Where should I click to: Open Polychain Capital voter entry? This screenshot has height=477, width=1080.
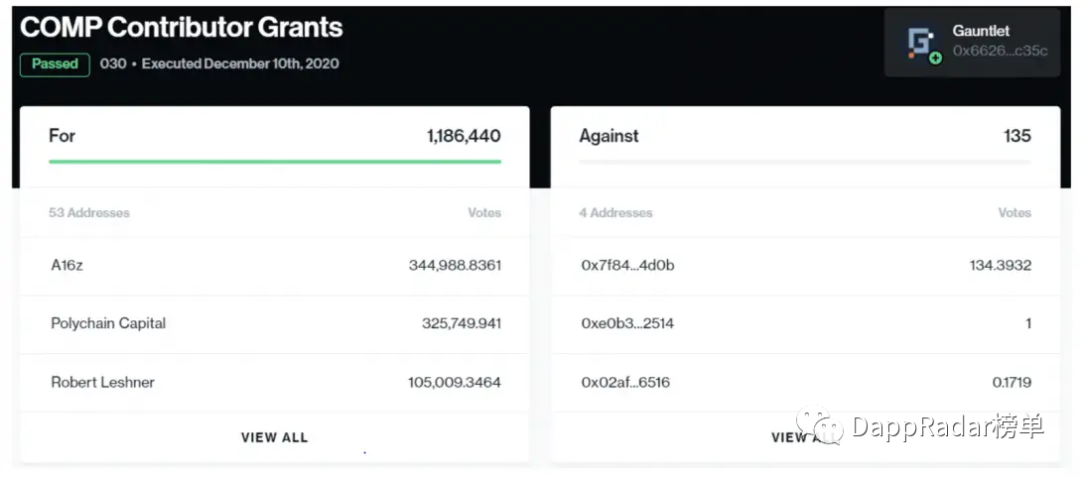pyautogui.click(x=274, y=324)
